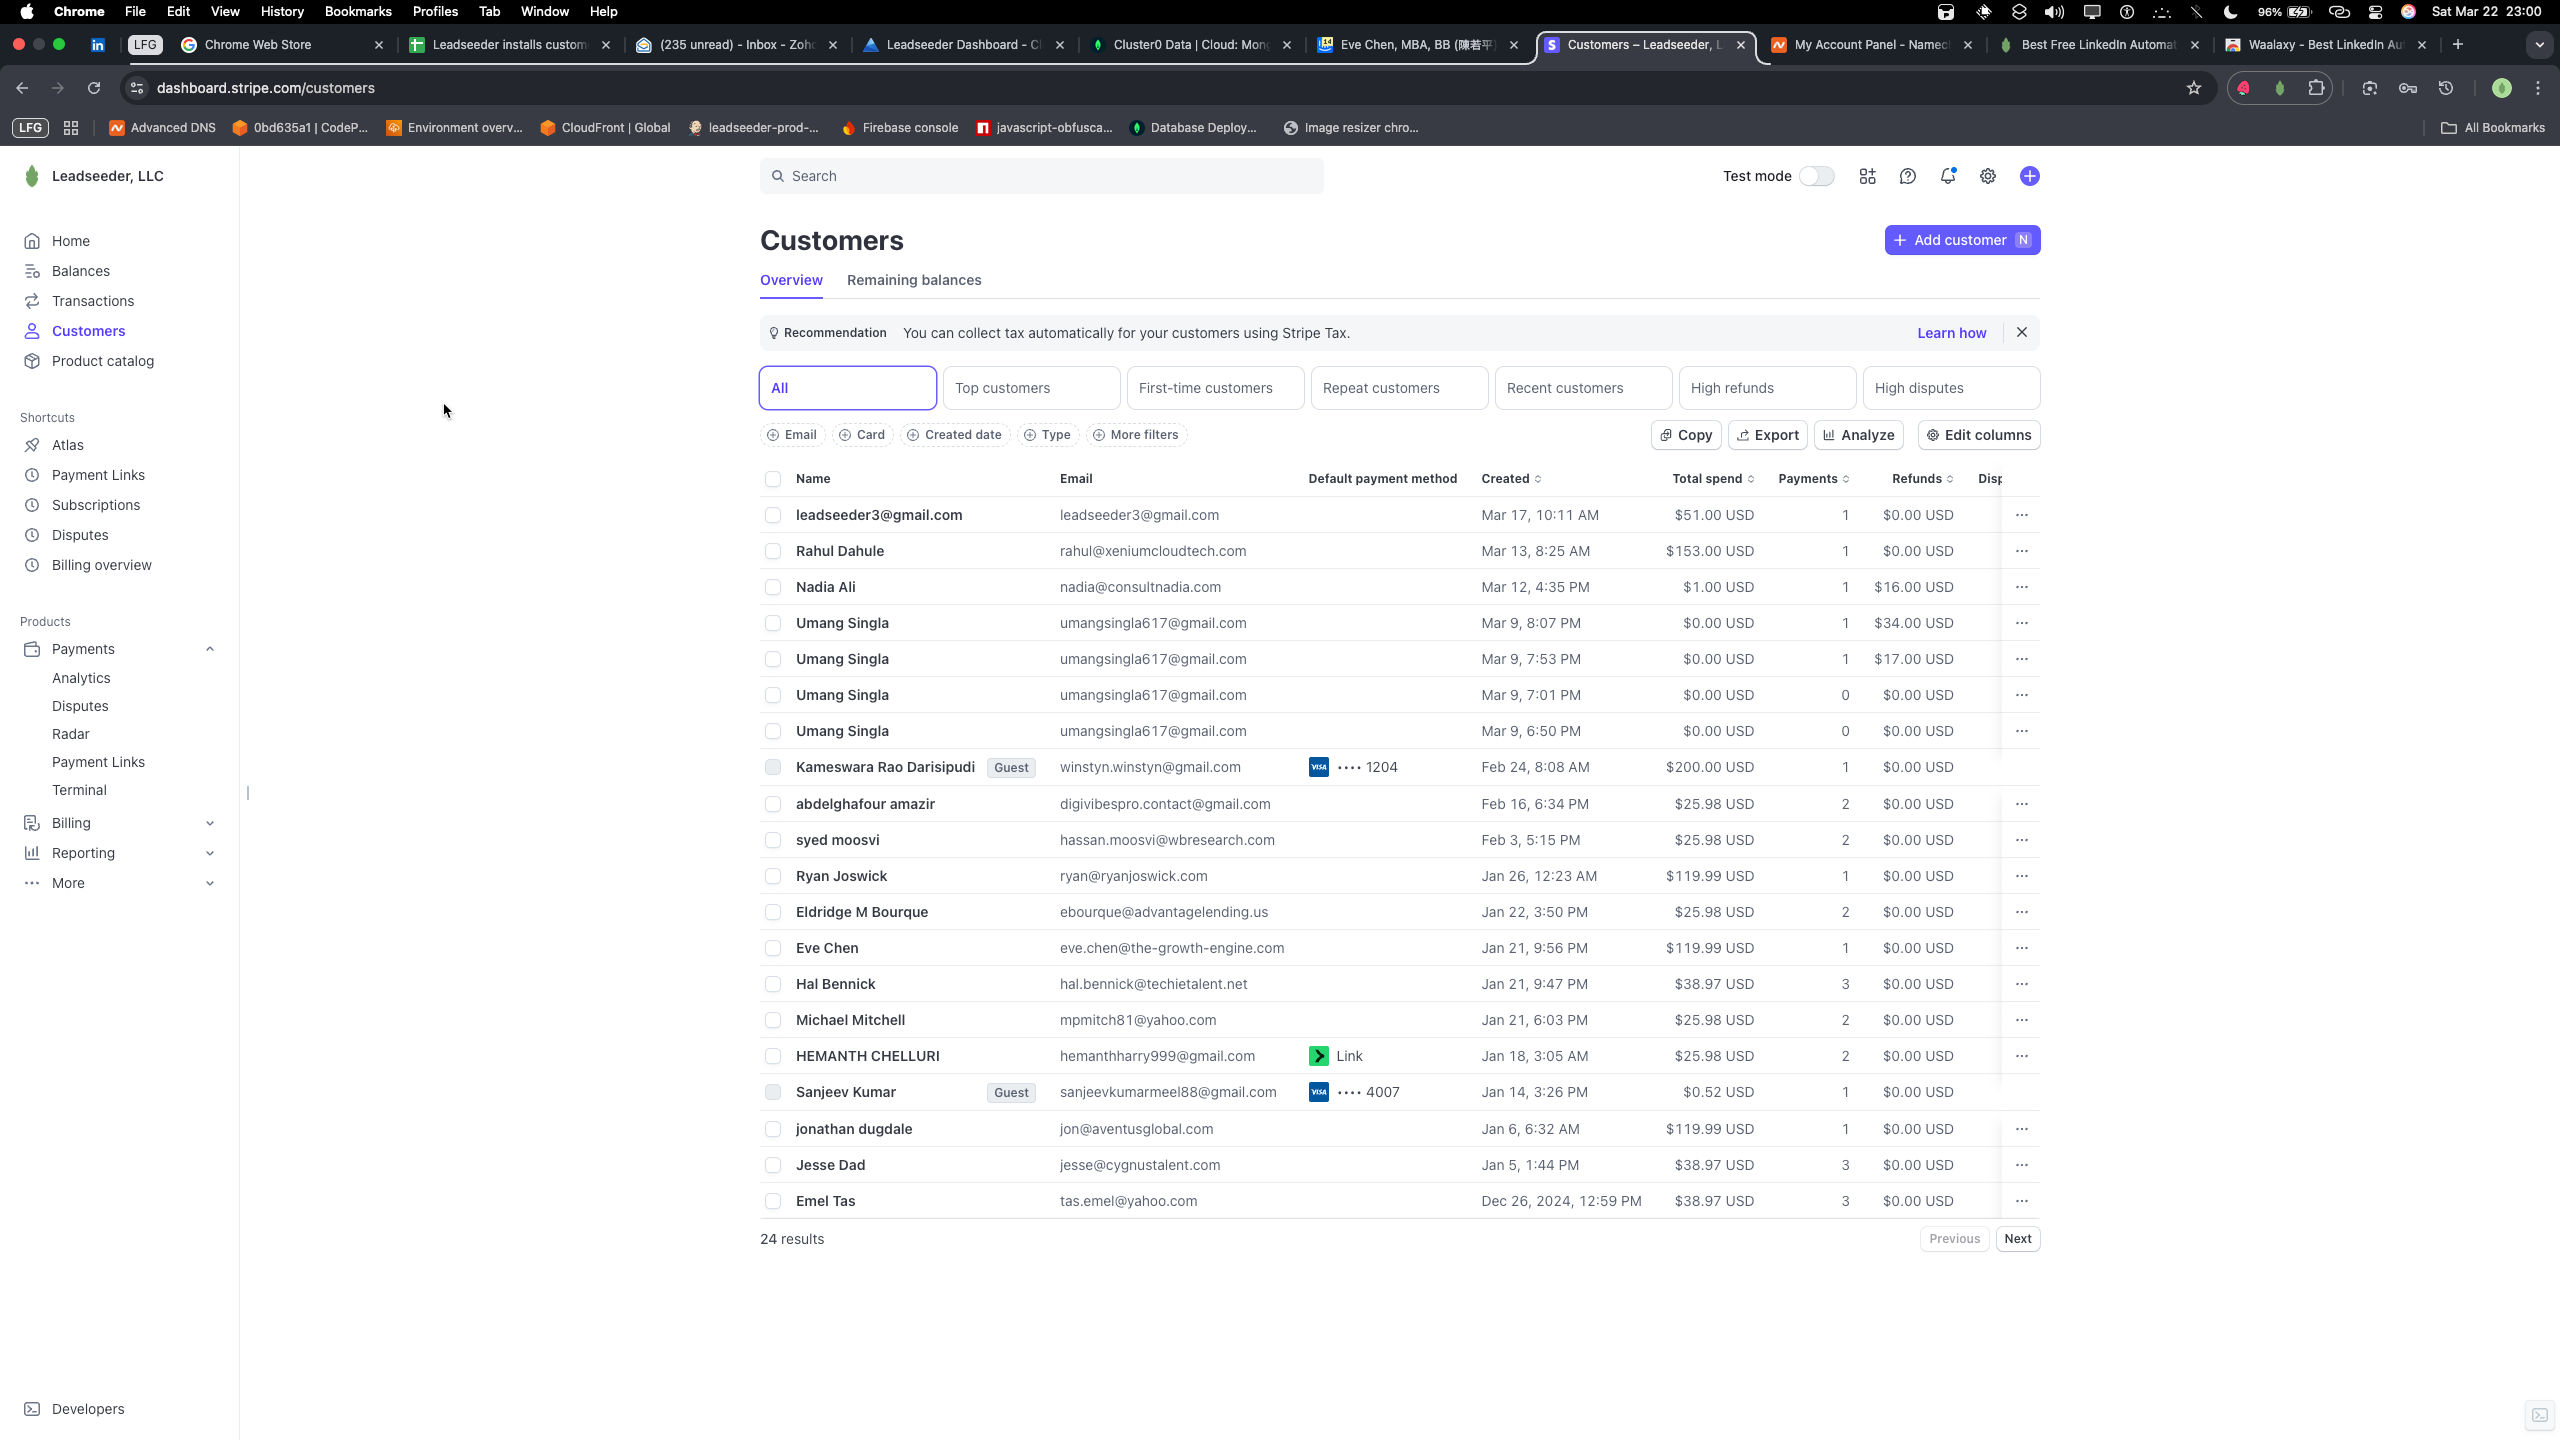Click the Export button

1767,435
